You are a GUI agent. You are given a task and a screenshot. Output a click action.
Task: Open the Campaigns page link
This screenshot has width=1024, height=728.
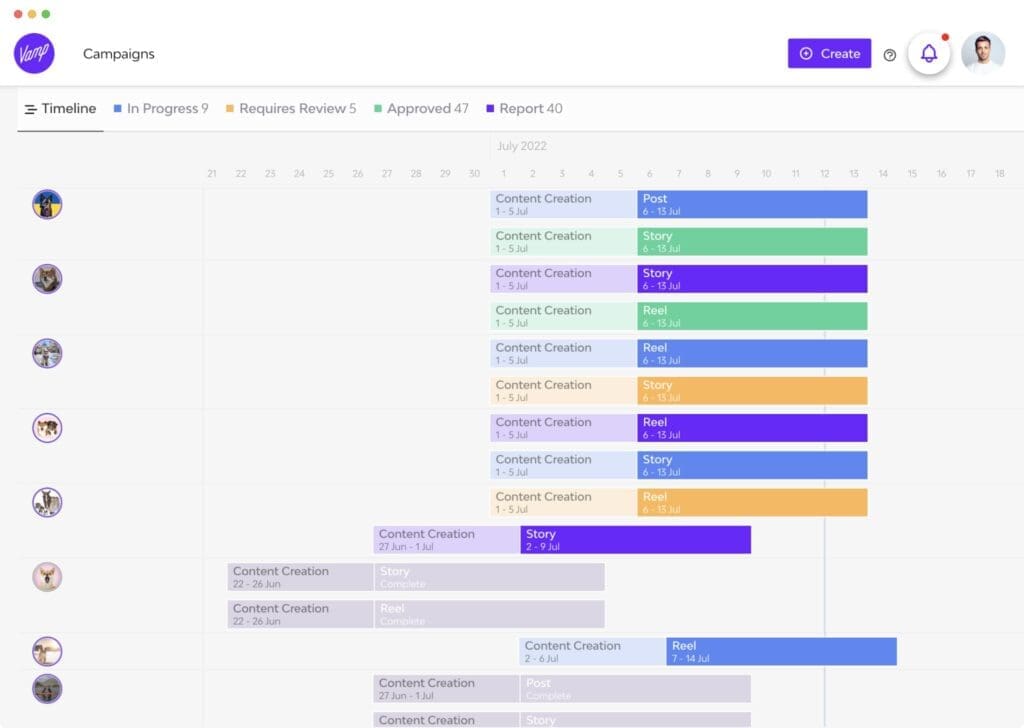[x=118, y=54]
